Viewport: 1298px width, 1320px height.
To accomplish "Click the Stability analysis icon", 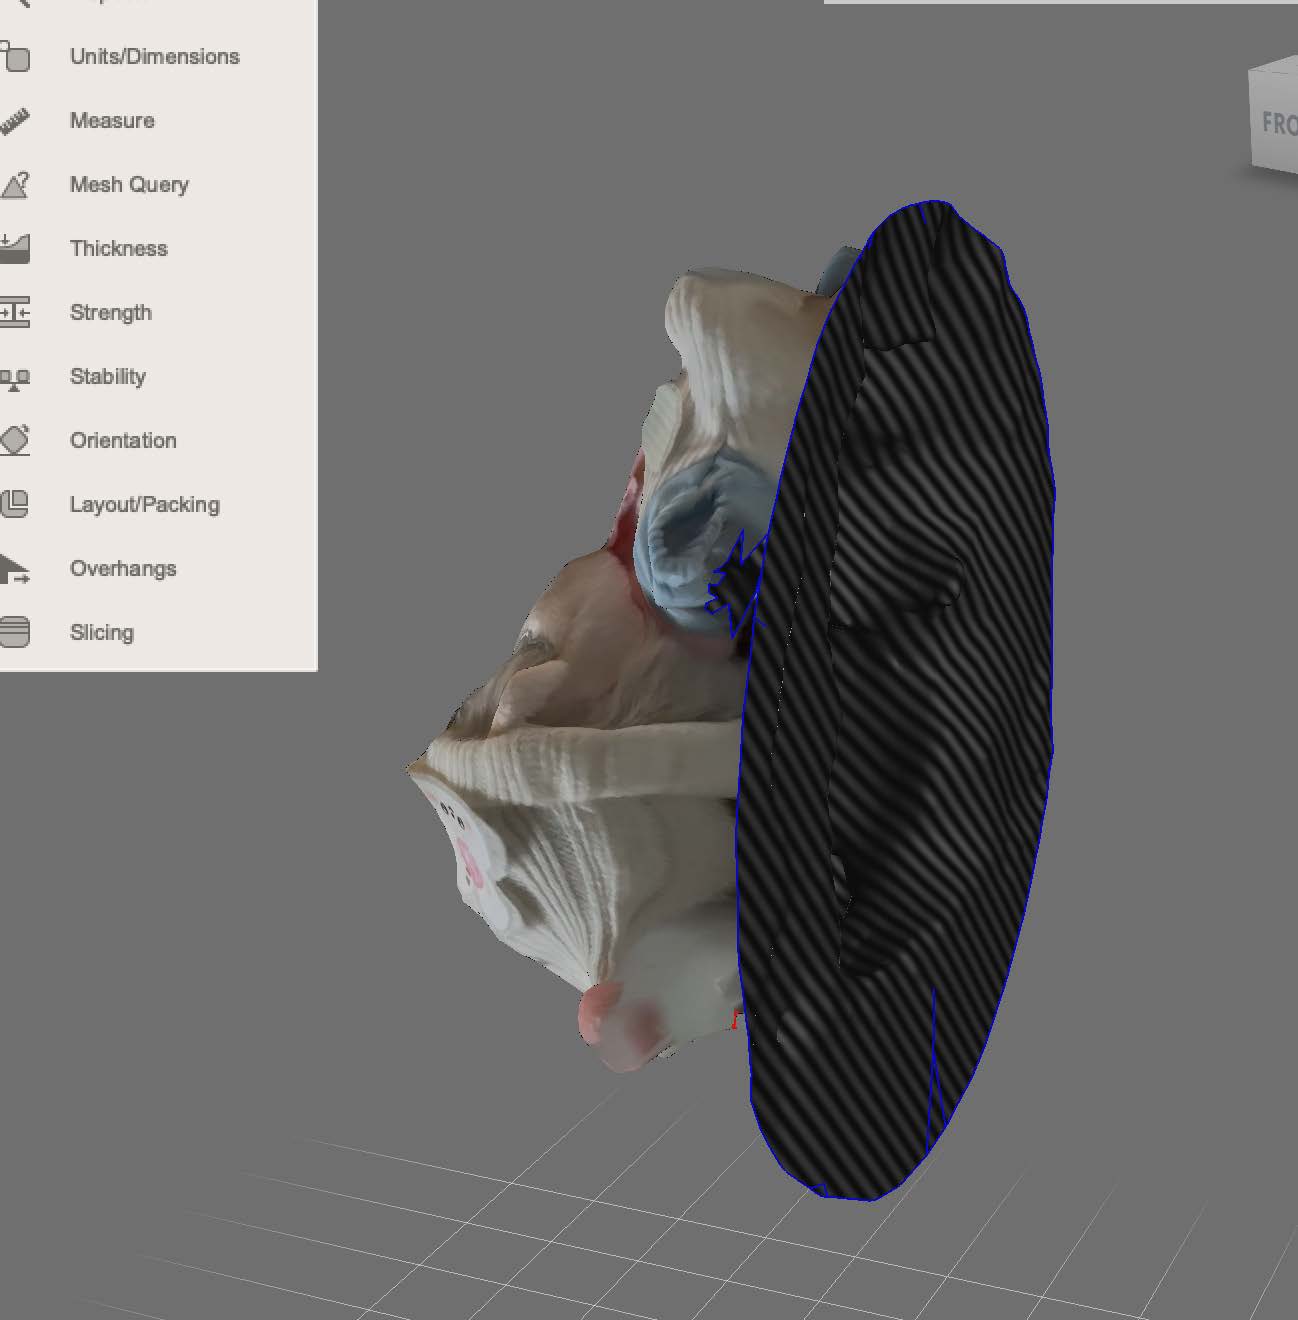I will (14, 374).
